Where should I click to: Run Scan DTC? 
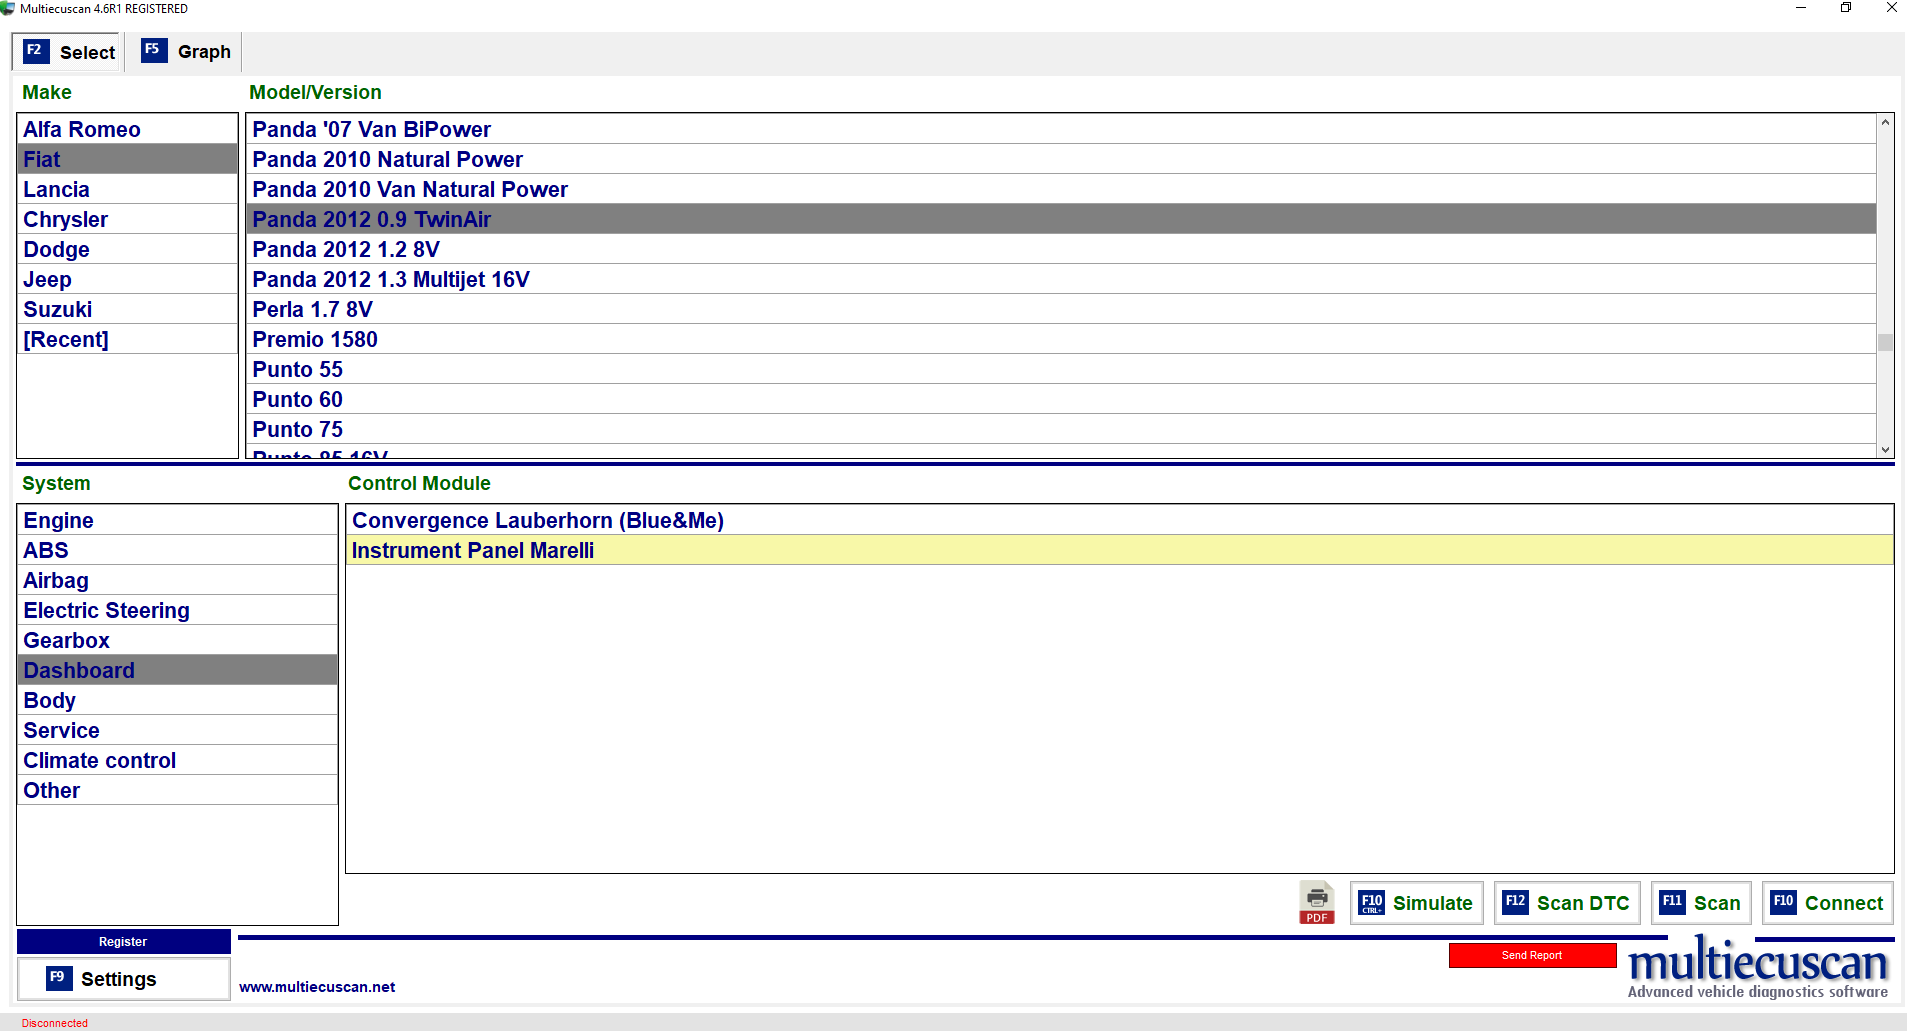point(1567,903)
